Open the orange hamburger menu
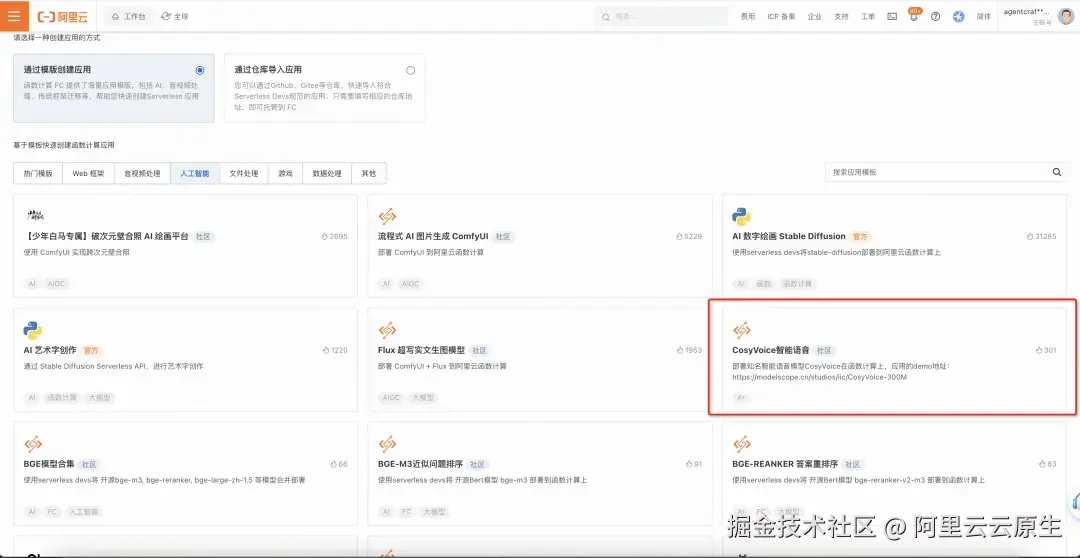This screenshot has height=558, width=1080. pos(14,16)
